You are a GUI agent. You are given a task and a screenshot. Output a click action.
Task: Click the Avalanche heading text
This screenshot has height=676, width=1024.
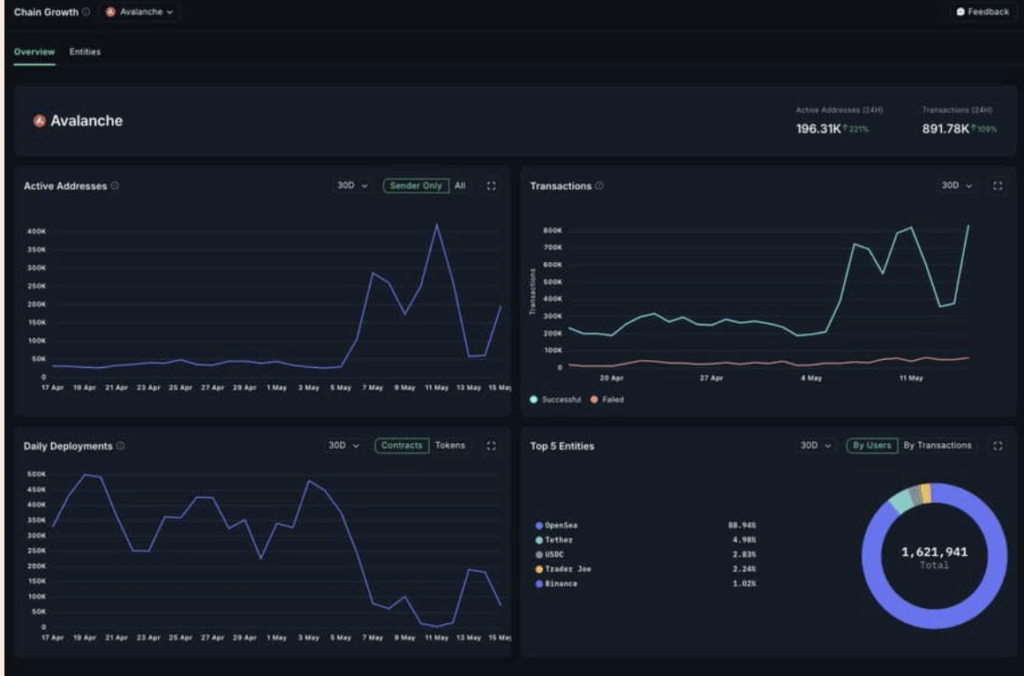[x=86, y=121]
